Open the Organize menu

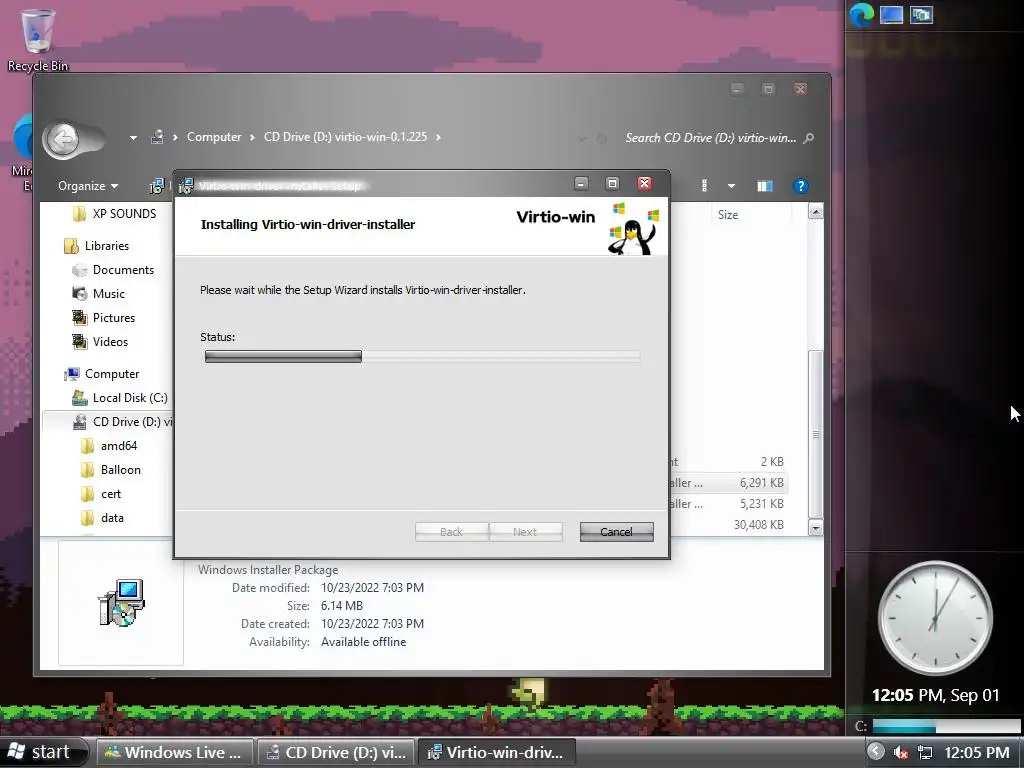coord(88,186)
